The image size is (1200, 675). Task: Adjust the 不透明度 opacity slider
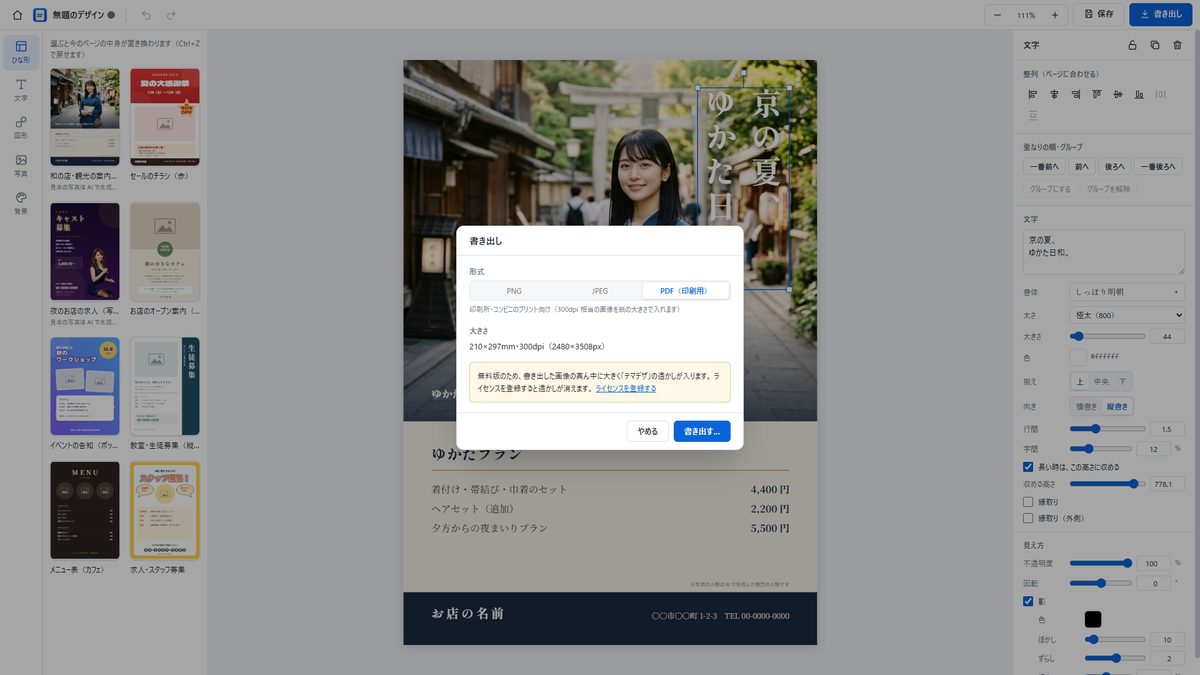[x=1101, y=563]
